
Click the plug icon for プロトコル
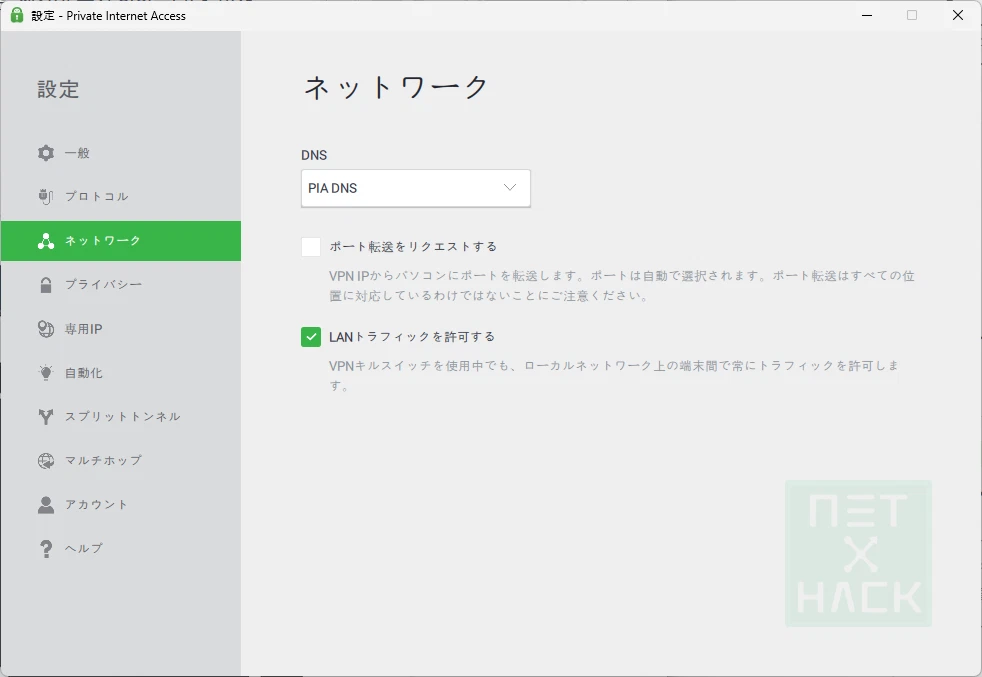coord(46,196)
